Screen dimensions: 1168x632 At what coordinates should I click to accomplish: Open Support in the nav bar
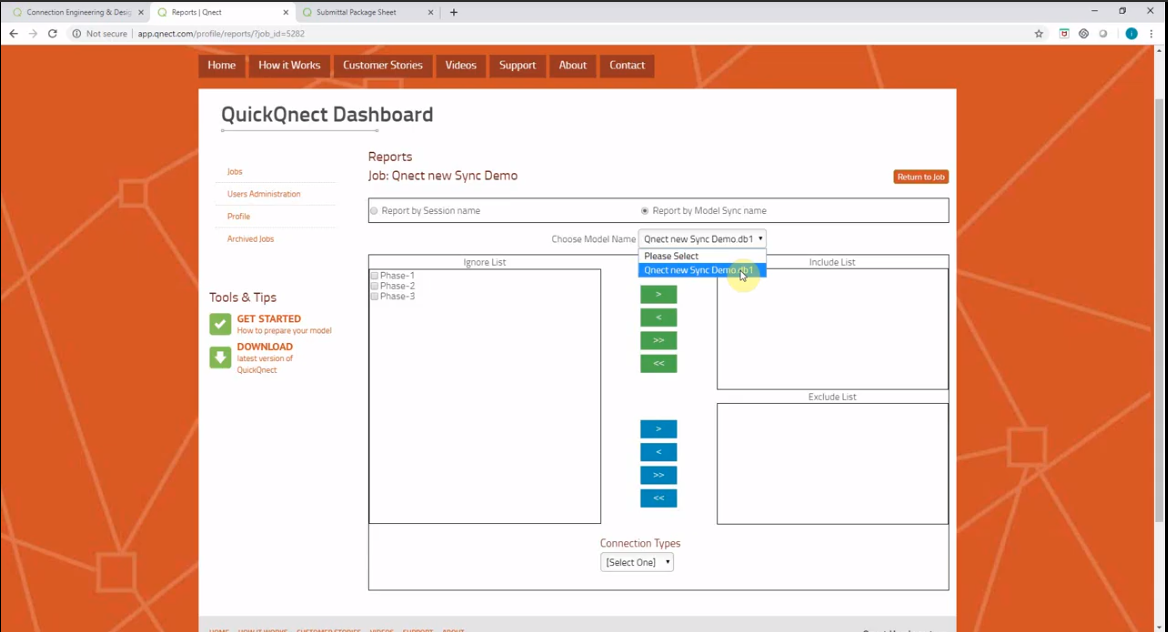point(518,66)
